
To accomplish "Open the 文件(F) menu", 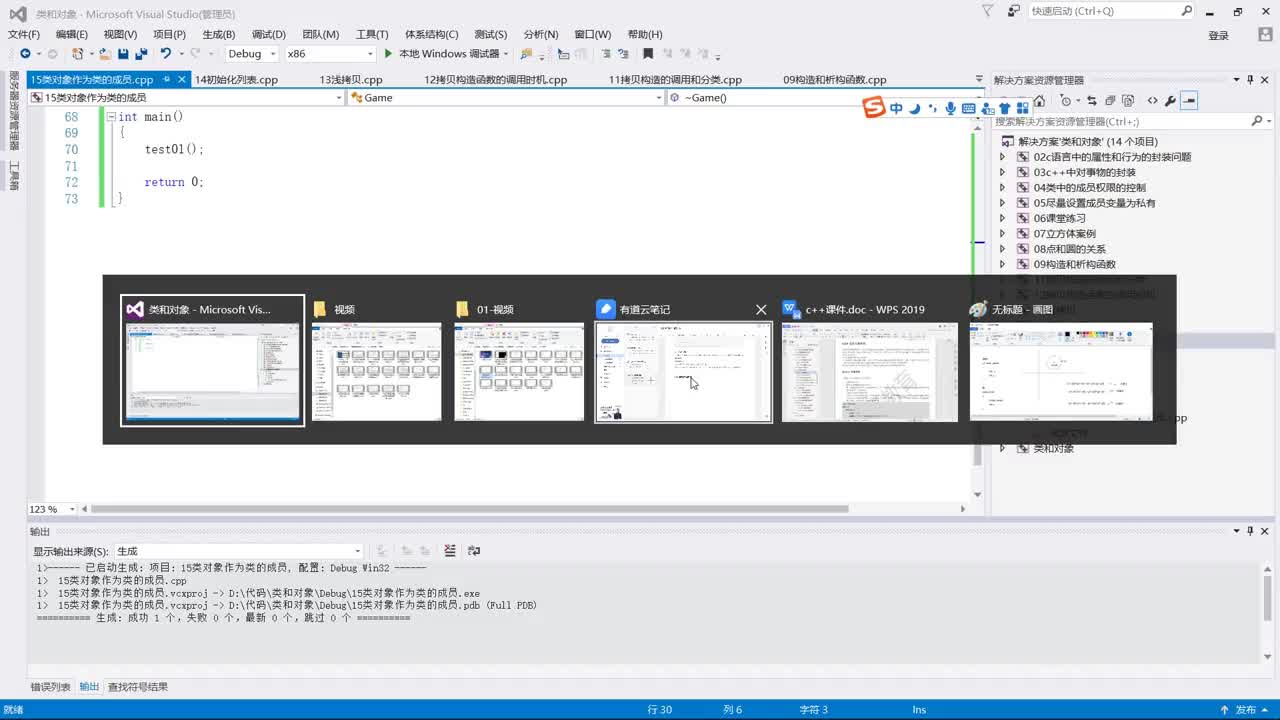I will (24, 34).
